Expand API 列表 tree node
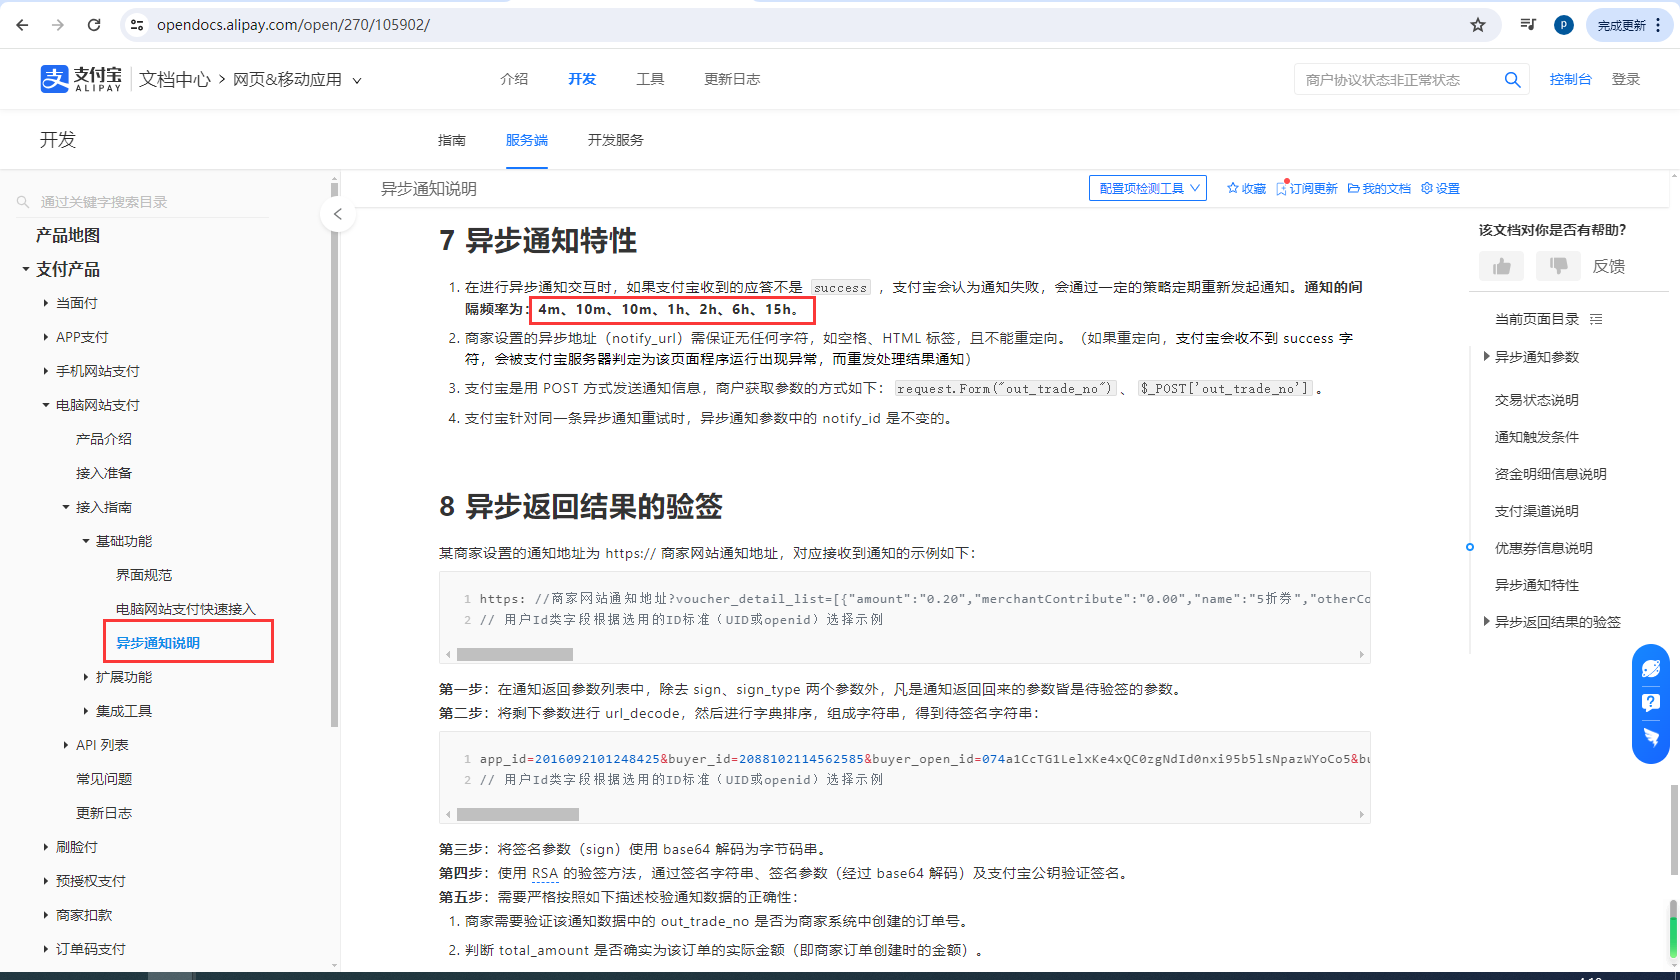The image size is (1680, 980). click(66, 745)
